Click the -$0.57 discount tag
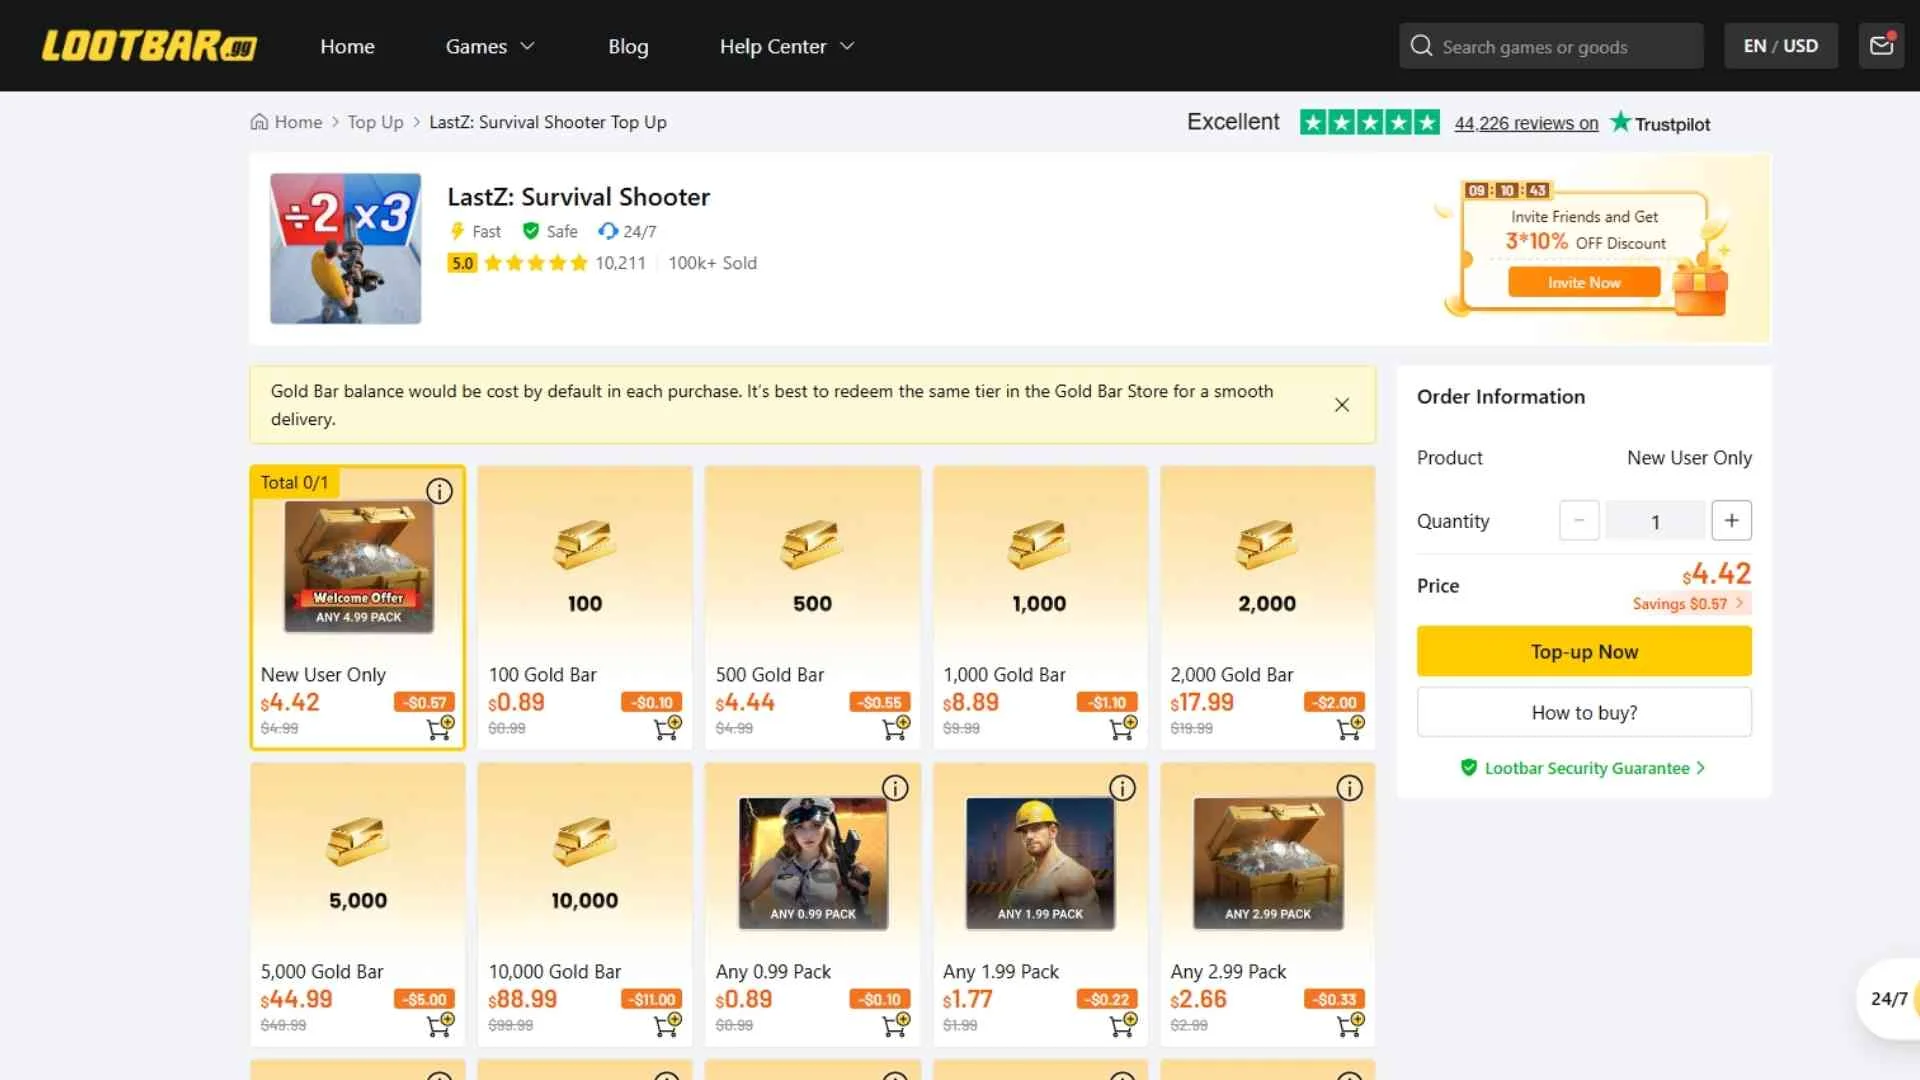Screen dimensions: 1920x1080 tap(424, 703)
